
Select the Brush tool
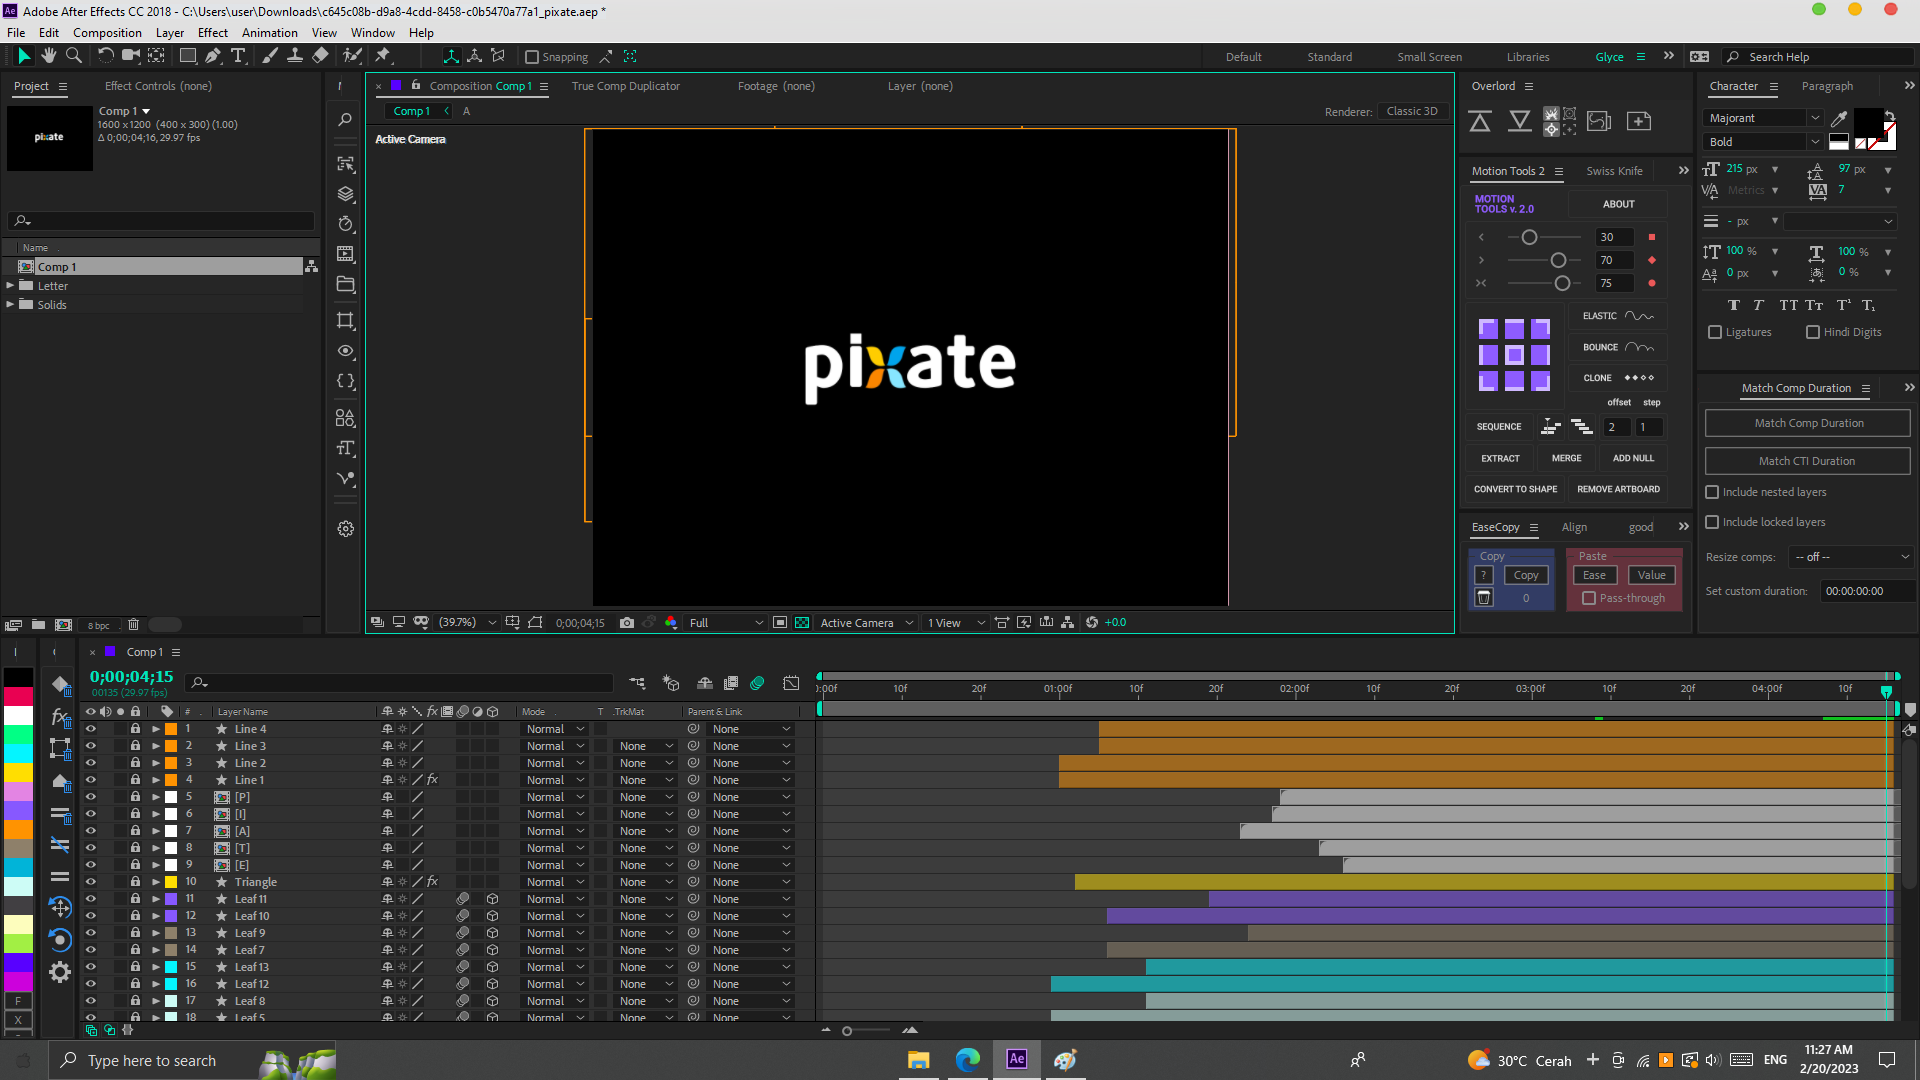[270, 56]
